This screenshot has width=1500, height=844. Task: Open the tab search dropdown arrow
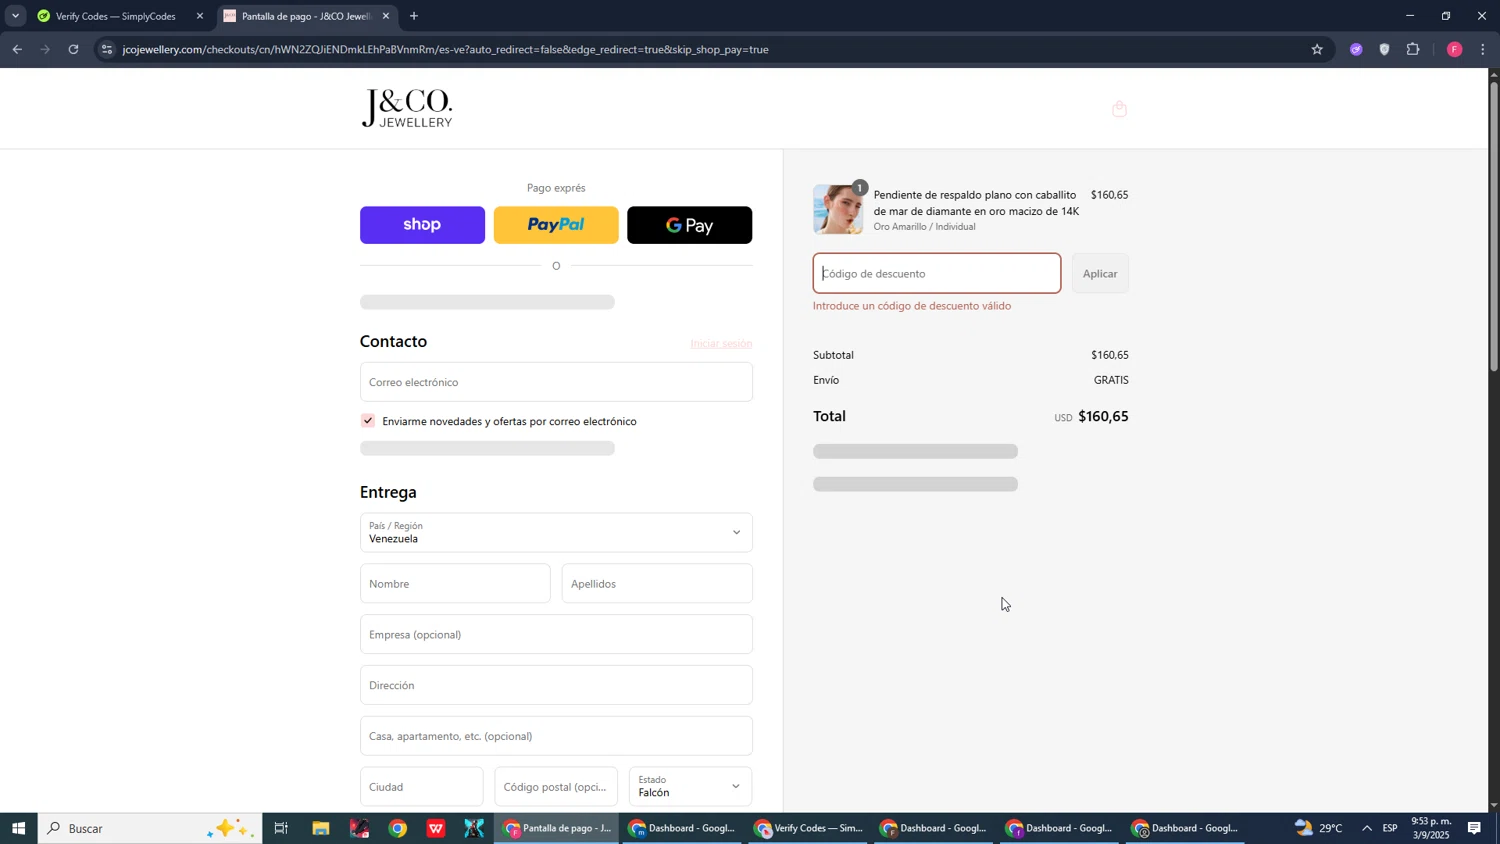click(x=15, y=16)
